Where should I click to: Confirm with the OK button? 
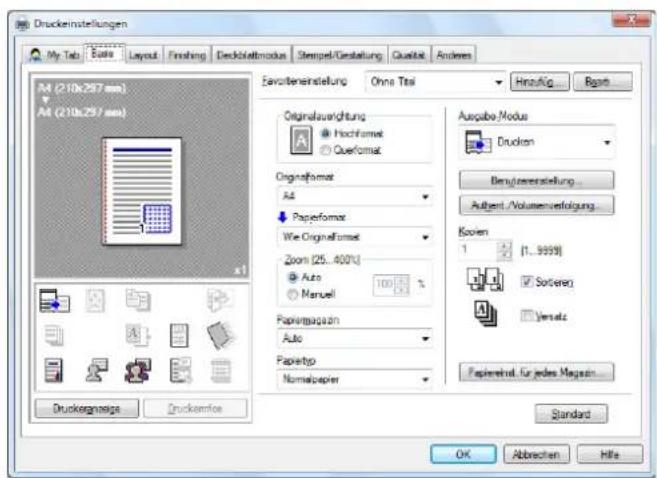(463, 454)
